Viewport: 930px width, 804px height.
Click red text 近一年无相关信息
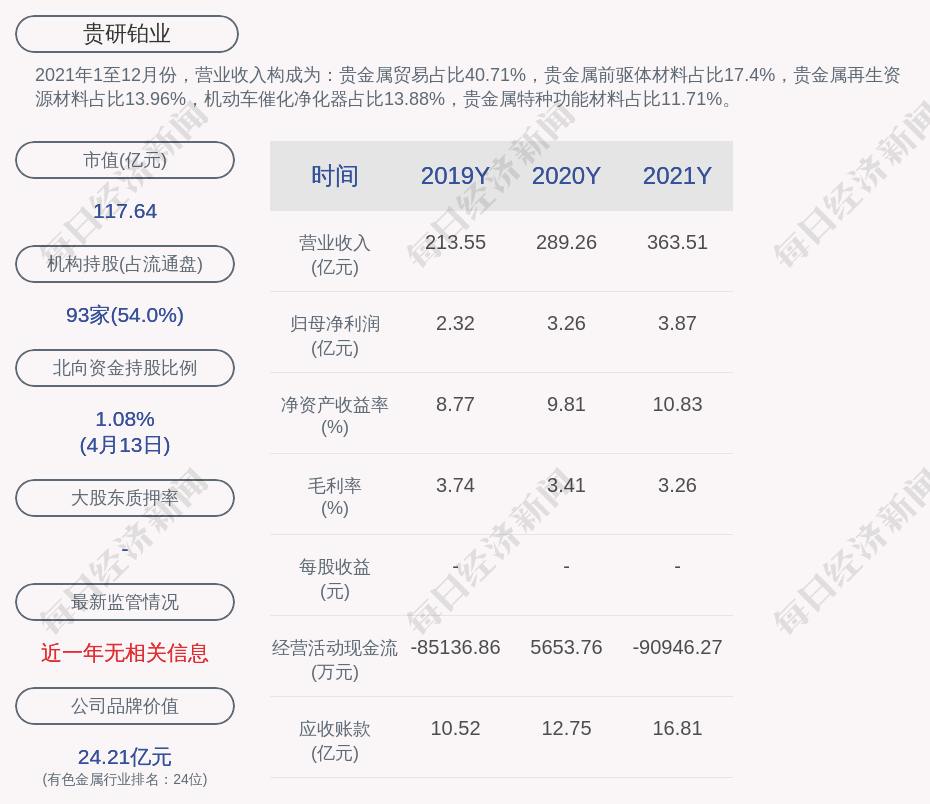(125, 653)
